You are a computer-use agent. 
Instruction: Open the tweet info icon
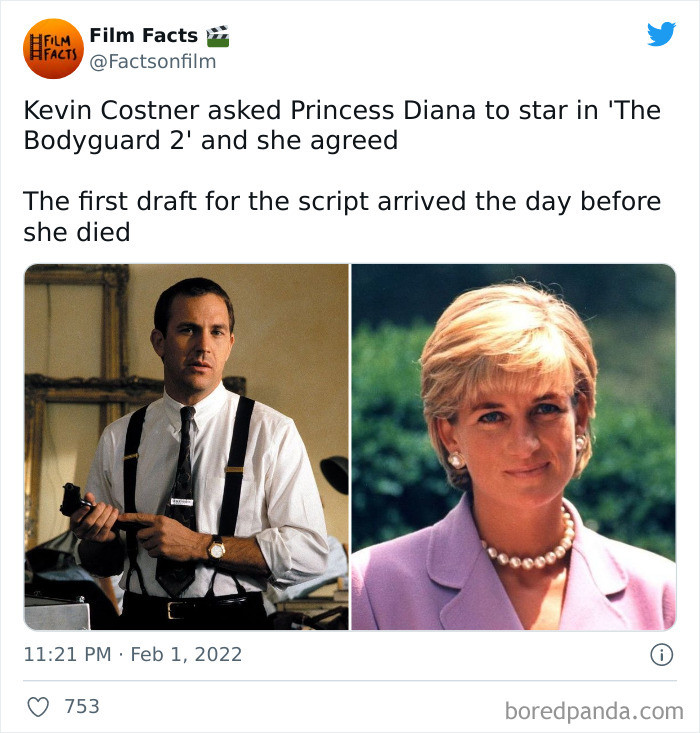pyautogui.click(x=660, y=656)
